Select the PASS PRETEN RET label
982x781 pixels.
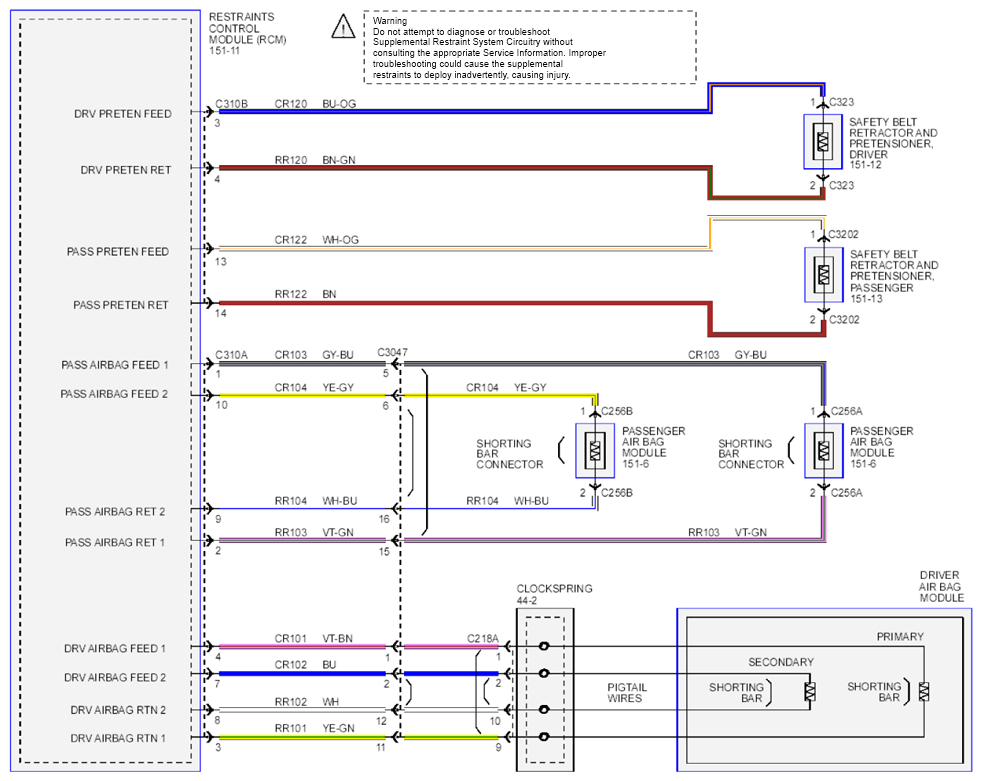(121, 305)
